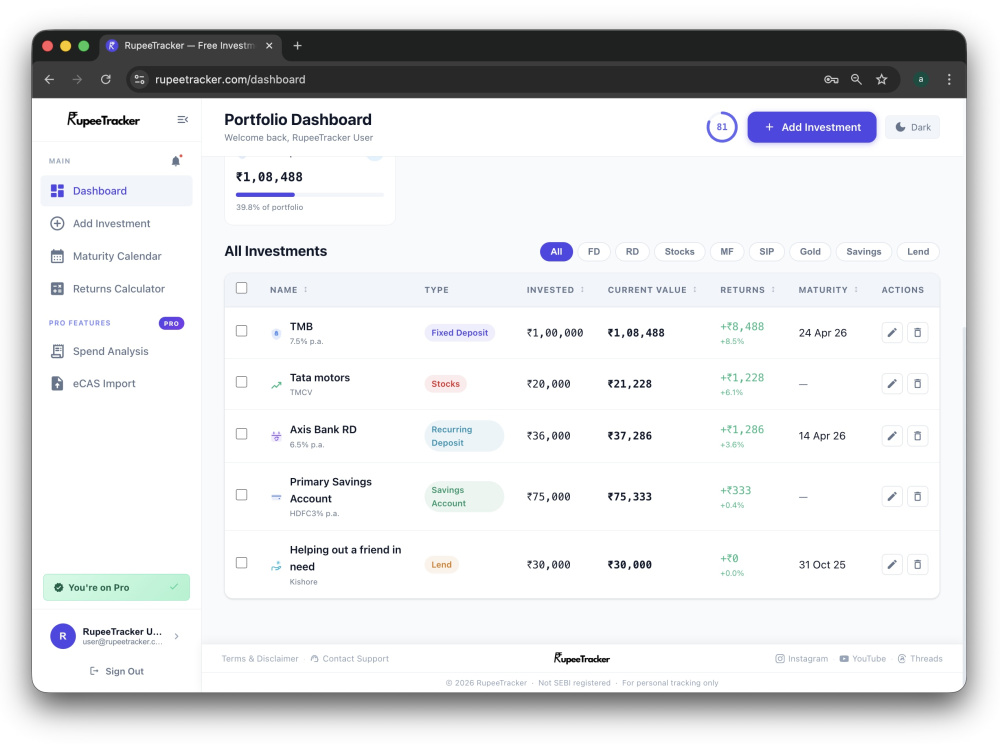This screenshot has width=1000, height=750.
Task: Open the saved passwords key icon
Action: (830, 79)
